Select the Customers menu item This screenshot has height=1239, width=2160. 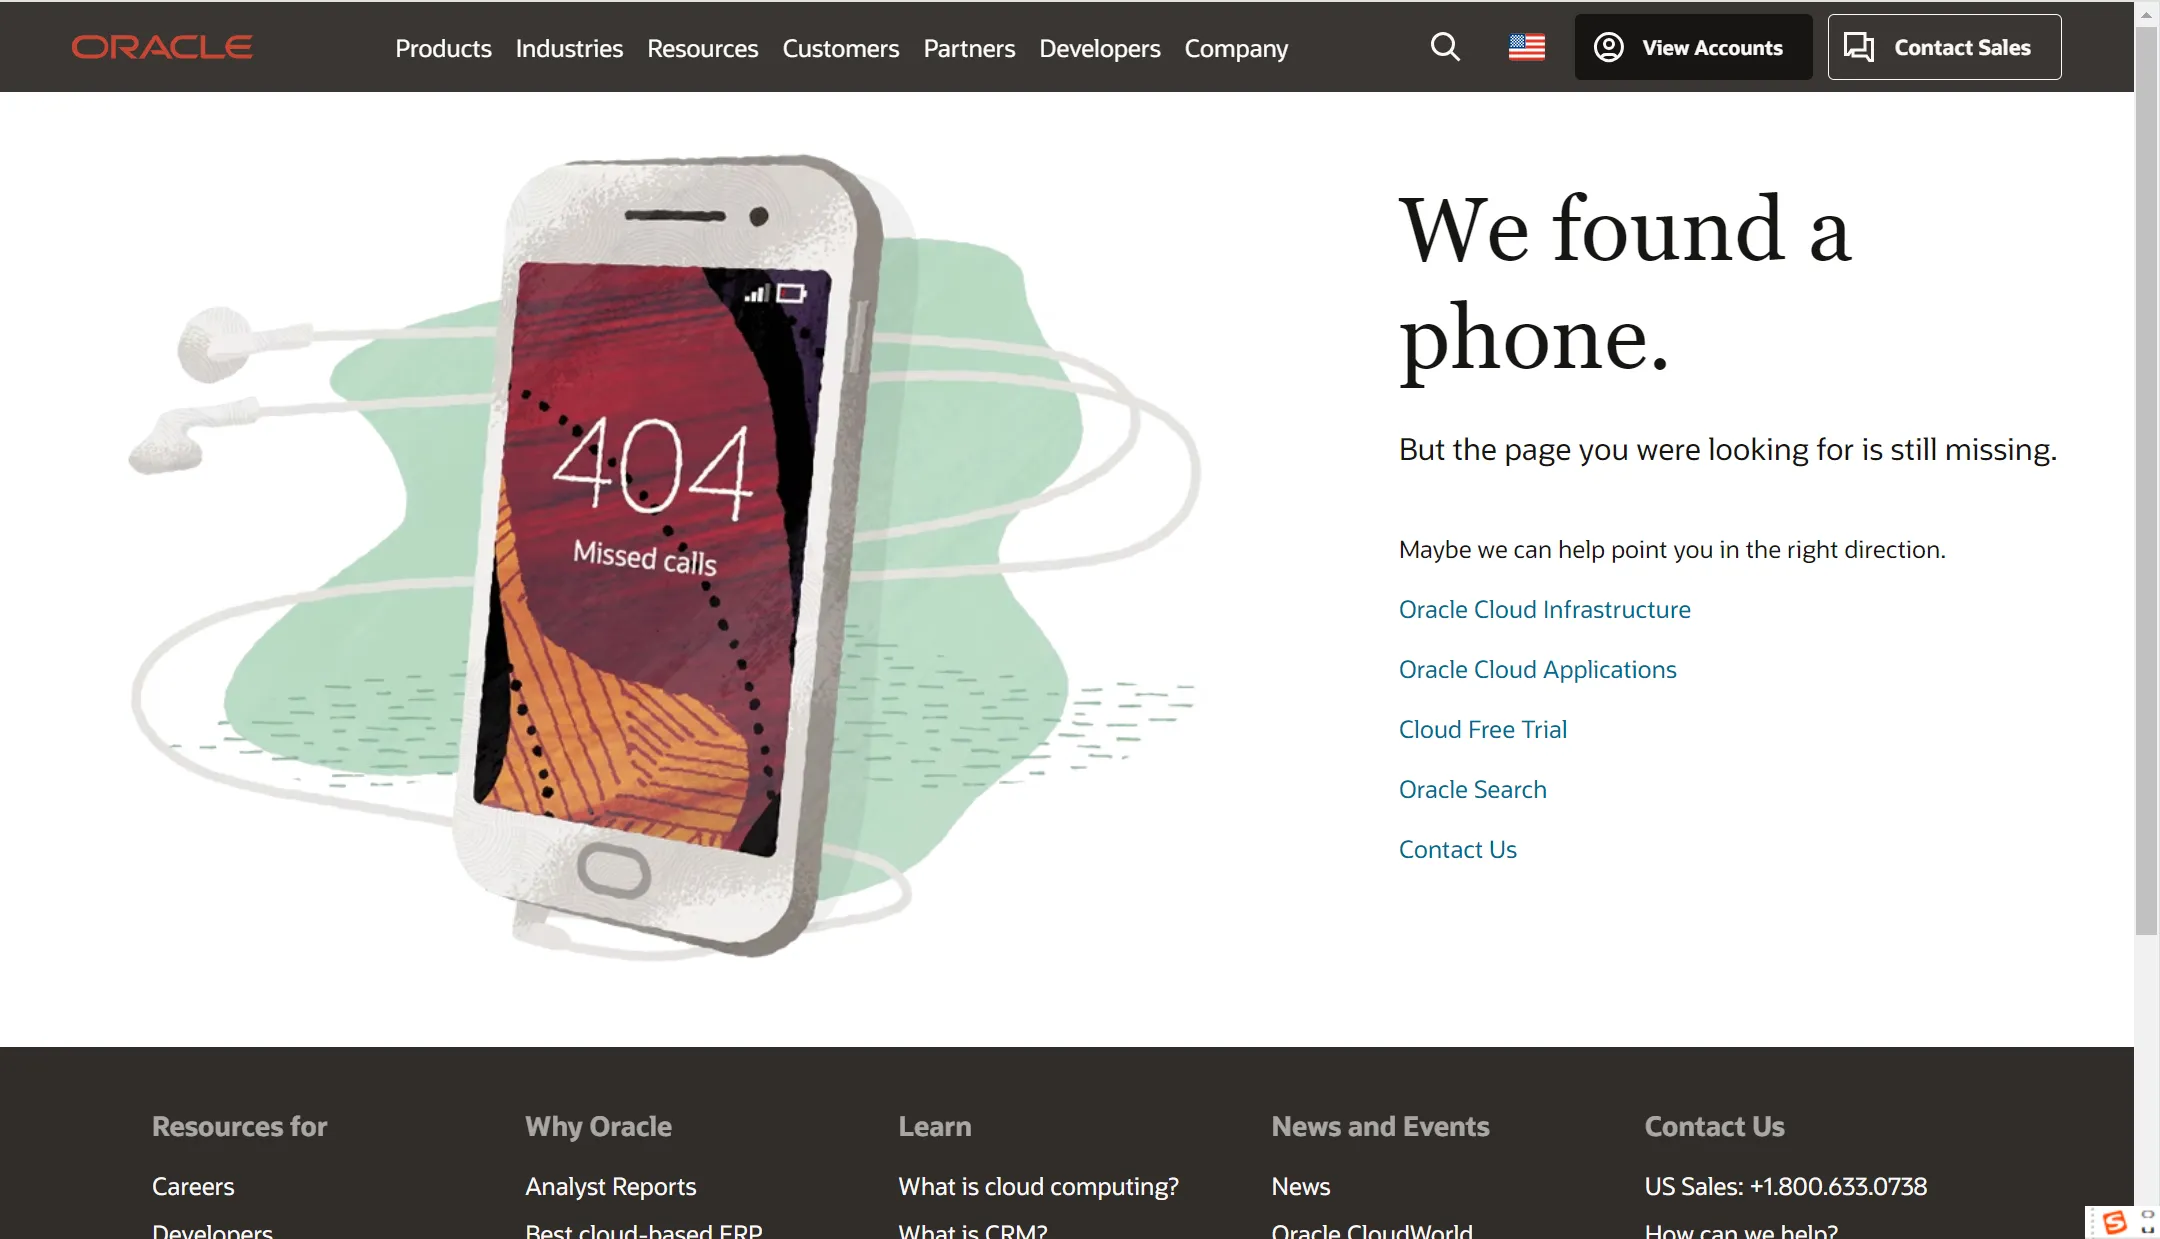click(840, 47)
